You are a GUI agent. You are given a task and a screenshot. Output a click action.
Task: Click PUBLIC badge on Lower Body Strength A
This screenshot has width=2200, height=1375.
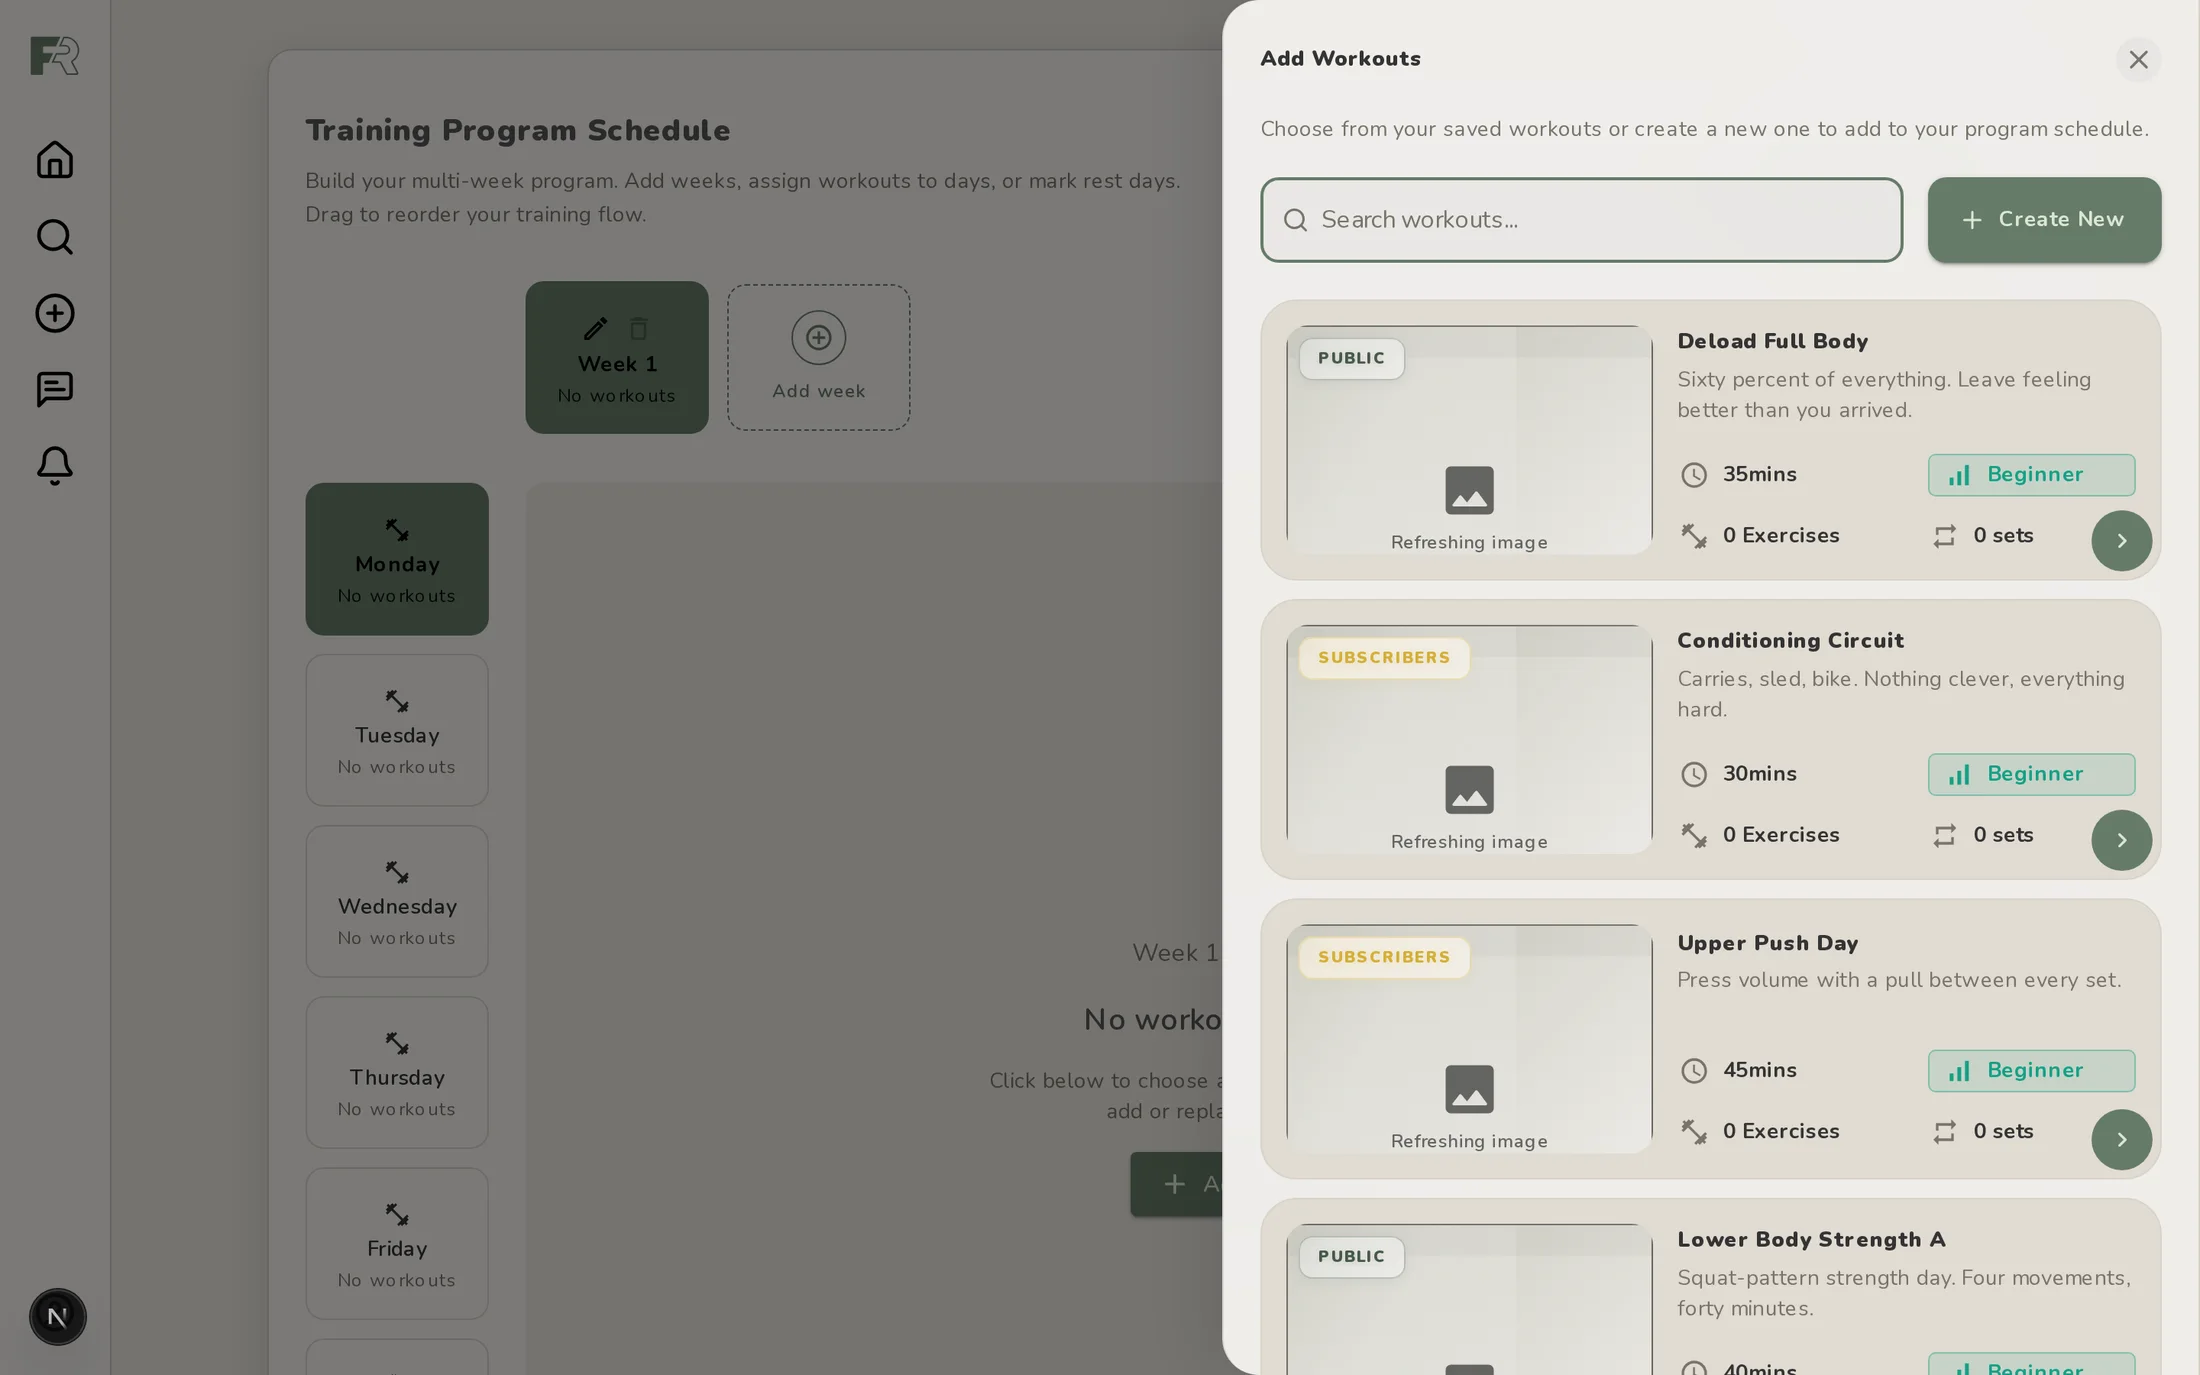pyautogui.click(x=1351, y=1256)
